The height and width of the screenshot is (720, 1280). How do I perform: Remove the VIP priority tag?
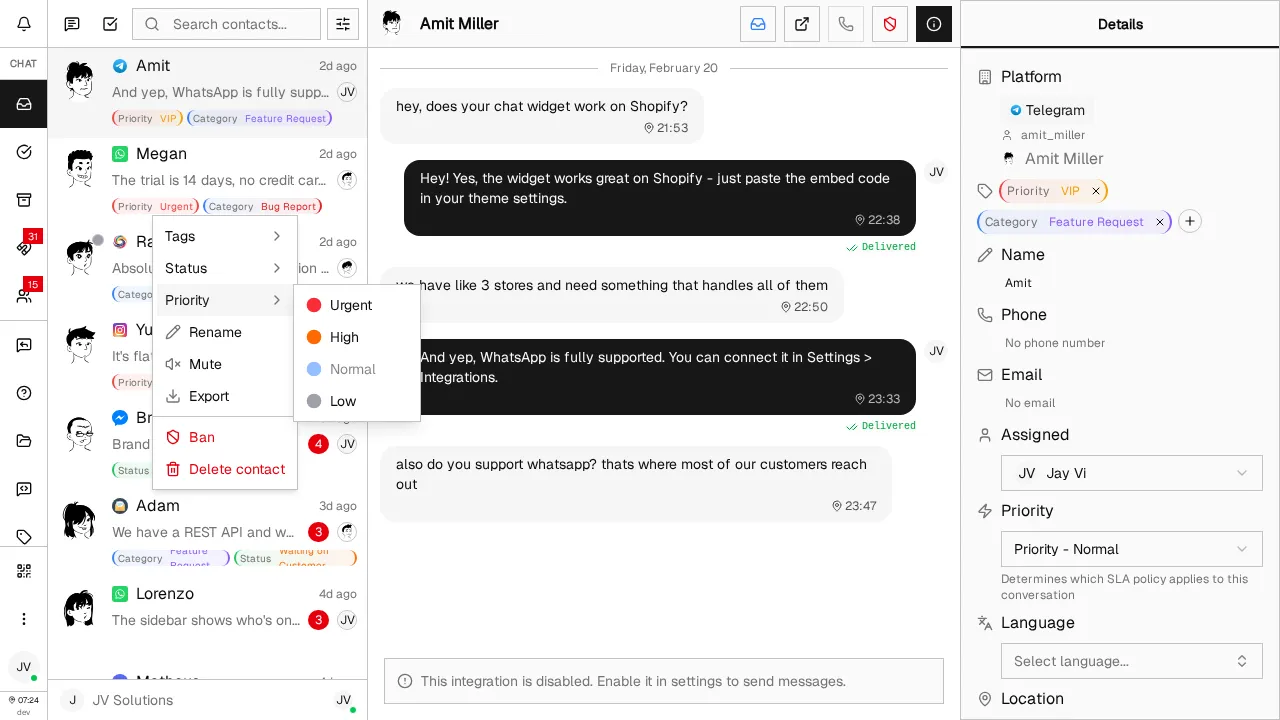(x=1096, y=191)
